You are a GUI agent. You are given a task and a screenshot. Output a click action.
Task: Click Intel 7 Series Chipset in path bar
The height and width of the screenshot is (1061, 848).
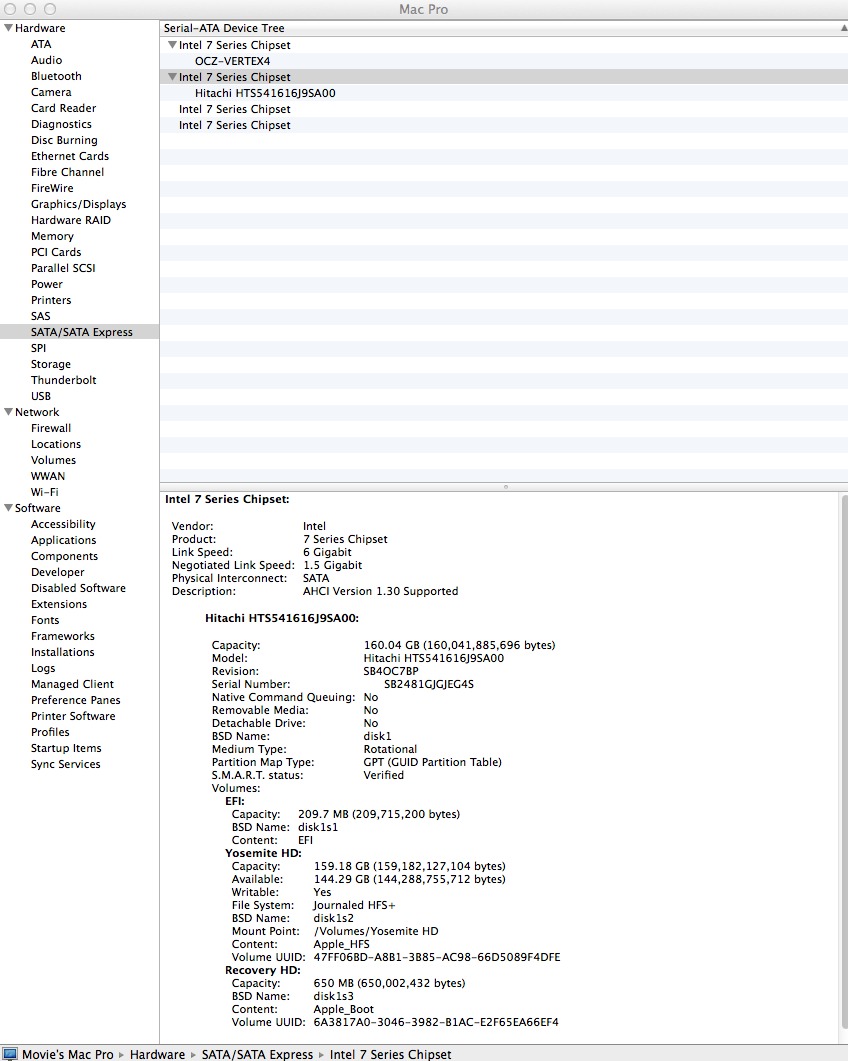tap(390, 1054)
